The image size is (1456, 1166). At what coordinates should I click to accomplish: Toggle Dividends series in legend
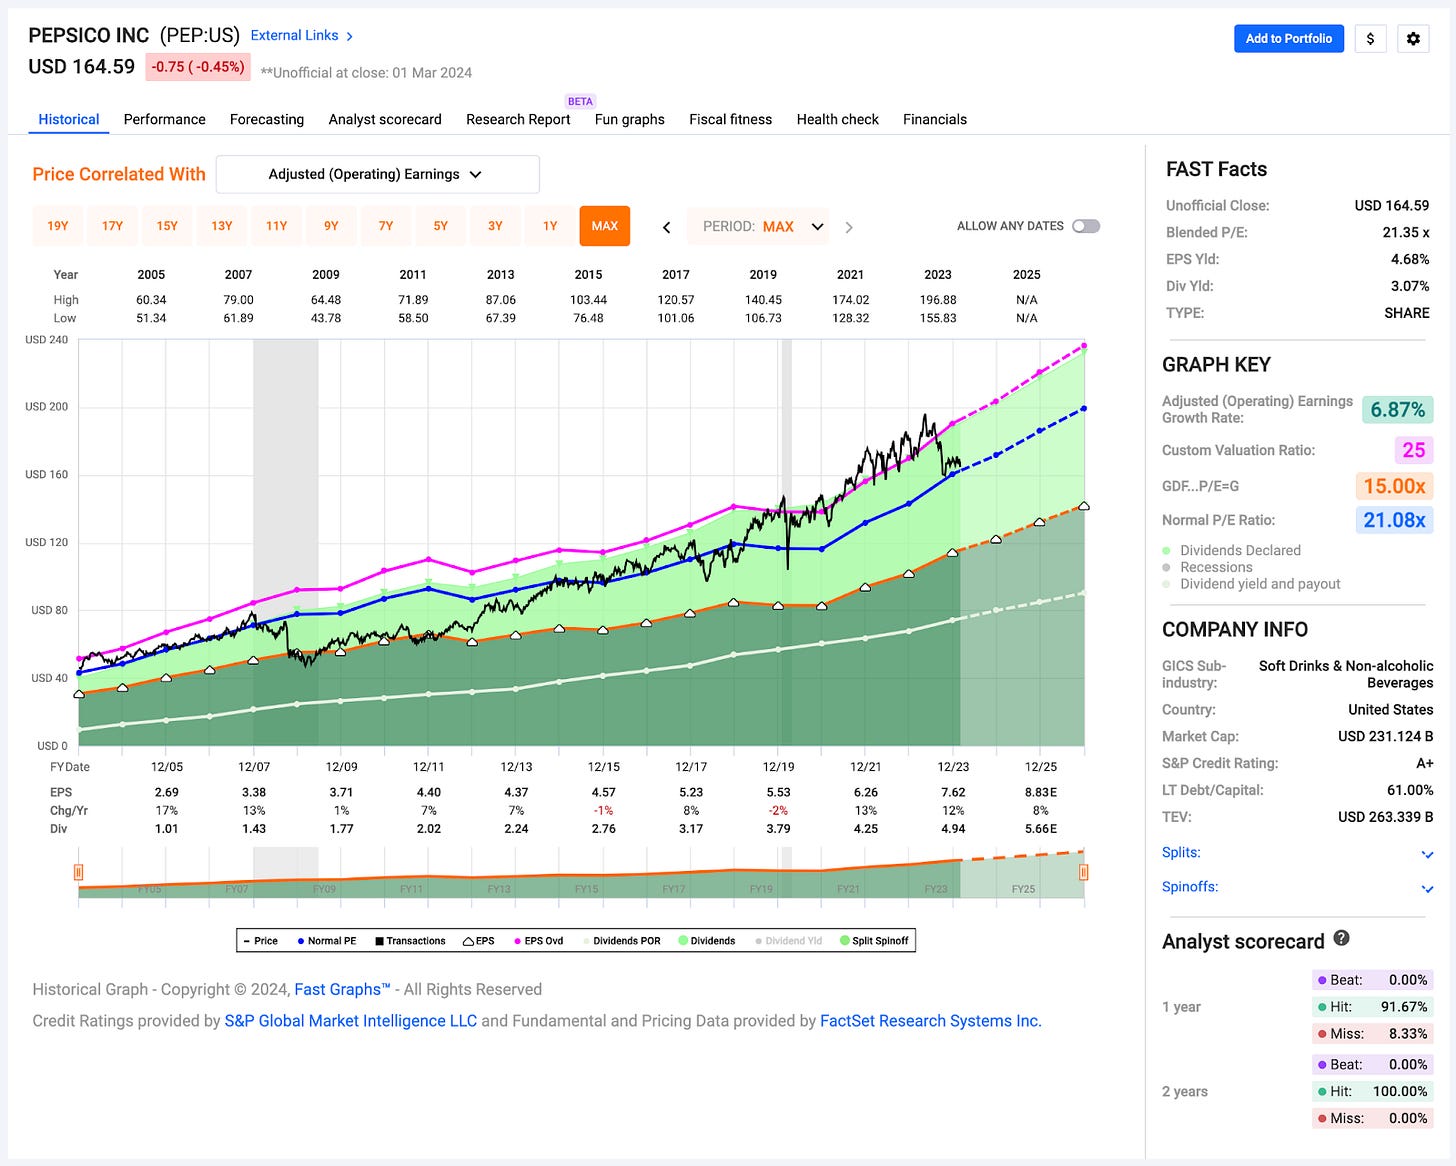(707, 941)
